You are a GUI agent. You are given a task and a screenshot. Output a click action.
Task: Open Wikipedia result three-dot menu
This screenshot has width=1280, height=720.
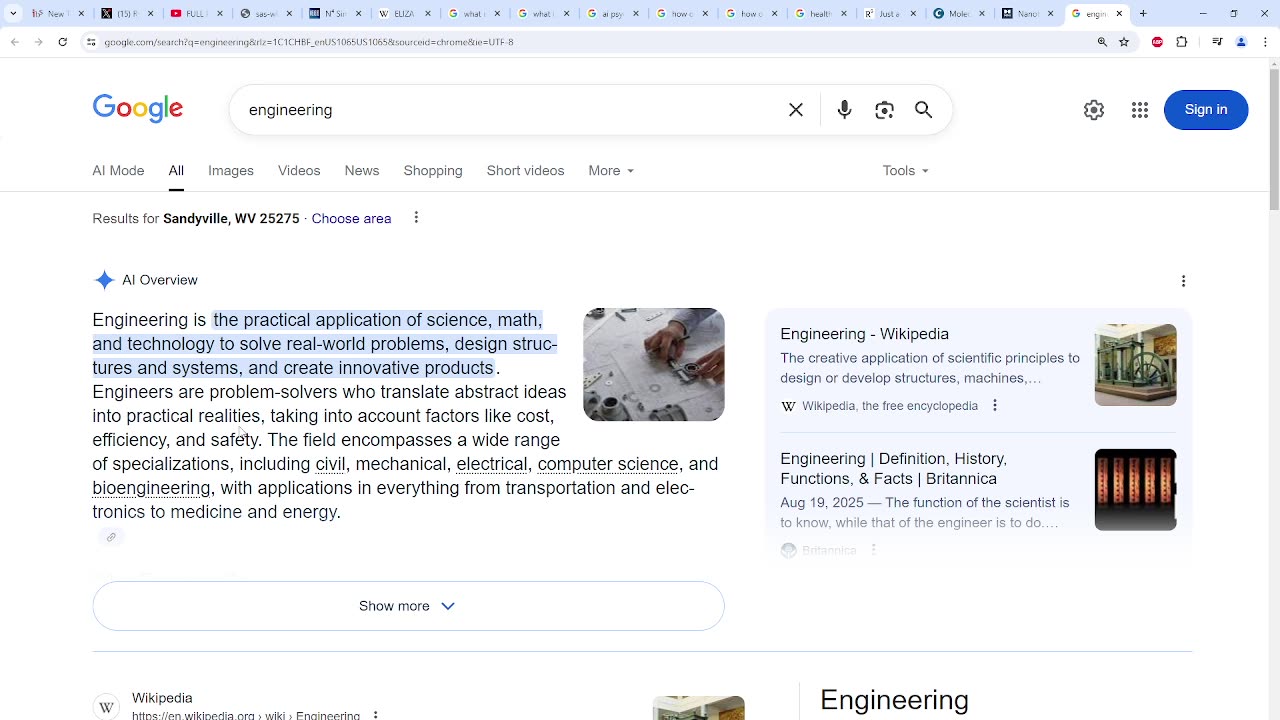(x=376, y=715)
